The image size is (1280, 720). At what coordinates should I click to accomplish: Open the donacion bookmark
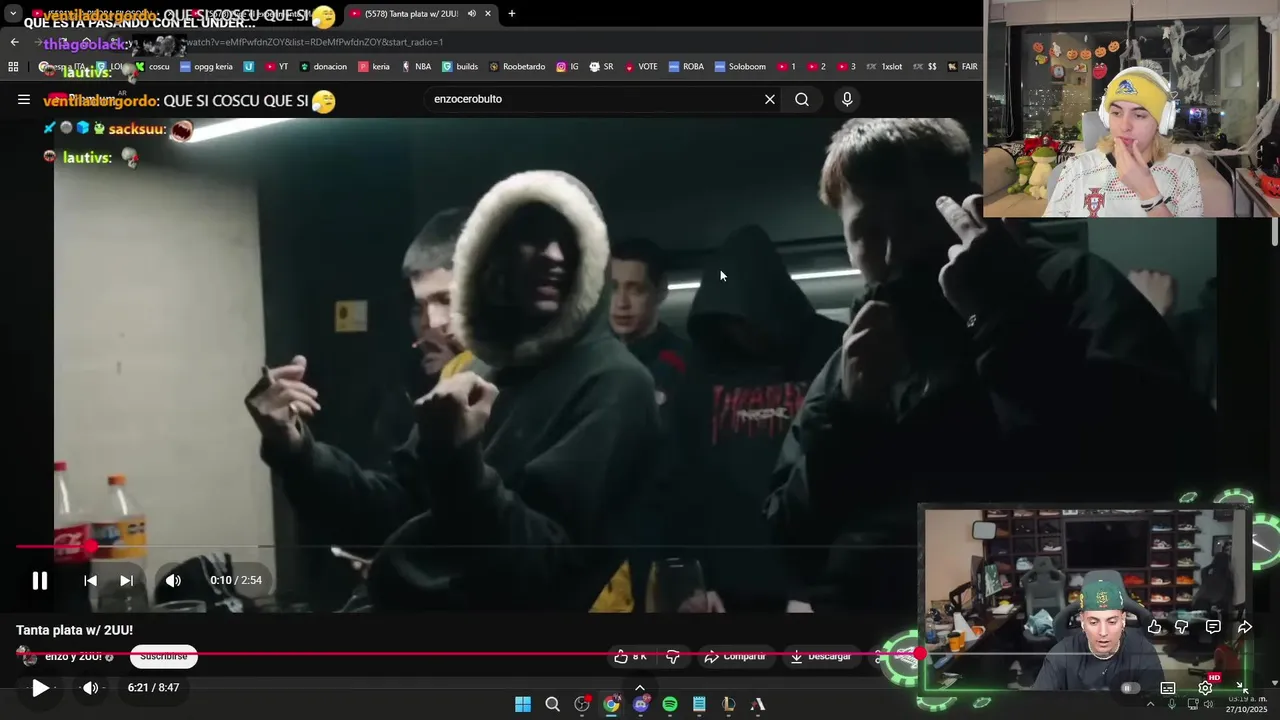pyautogui.click(x=323, y=67)
